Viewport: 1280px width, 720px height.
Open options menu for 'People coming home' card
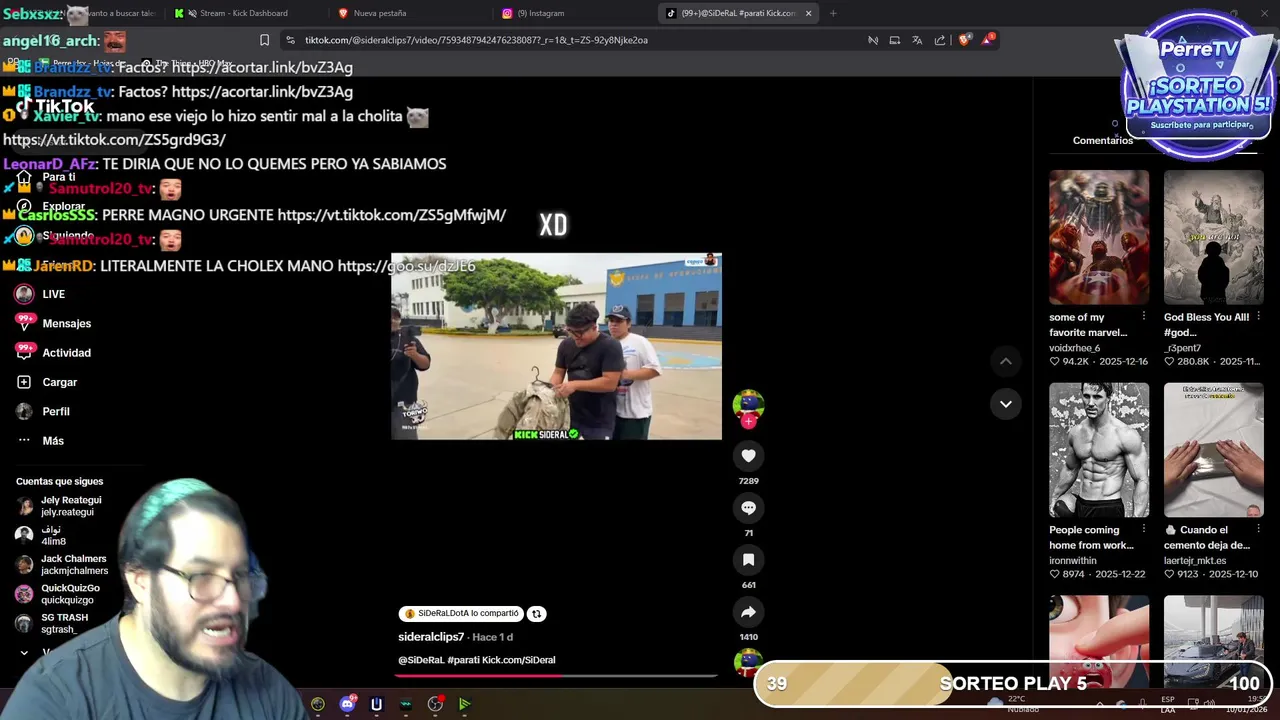pos(1144,530)
